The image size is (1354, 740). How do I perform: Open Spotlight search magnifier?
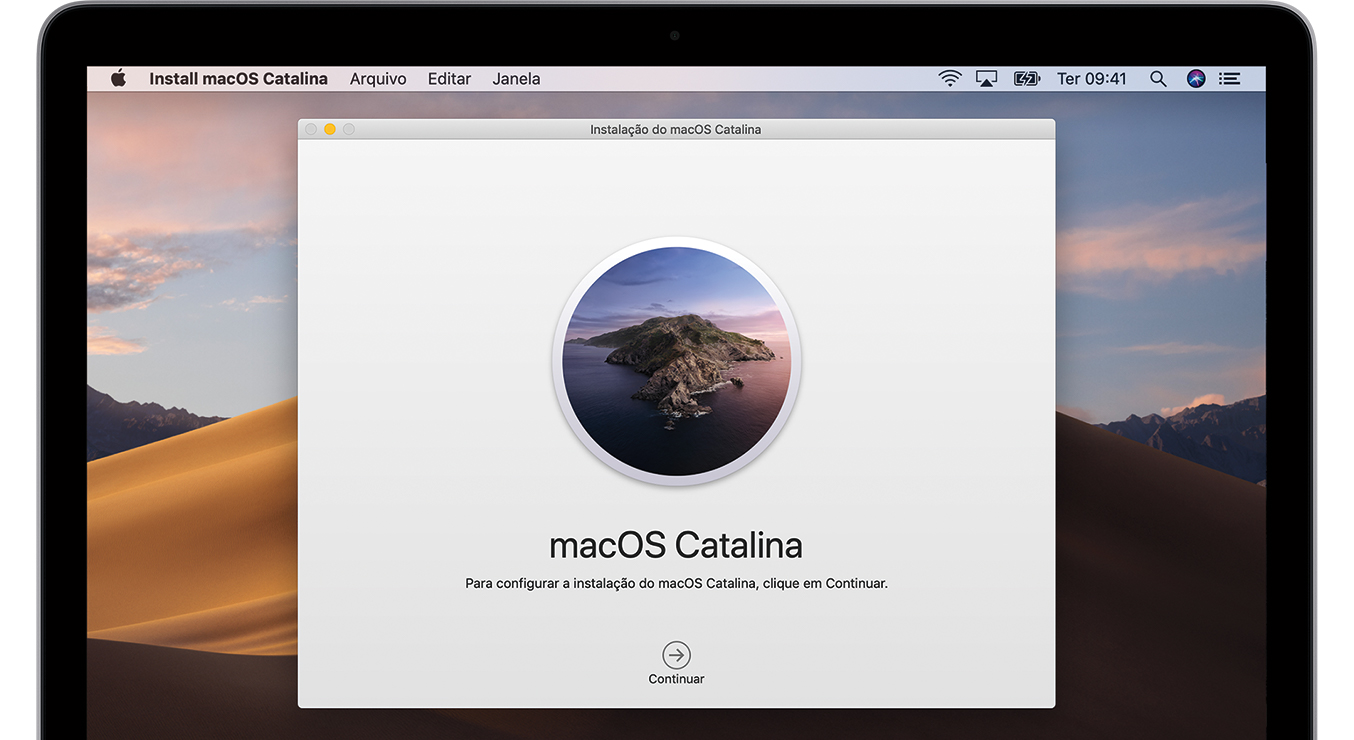point(1158,79)
